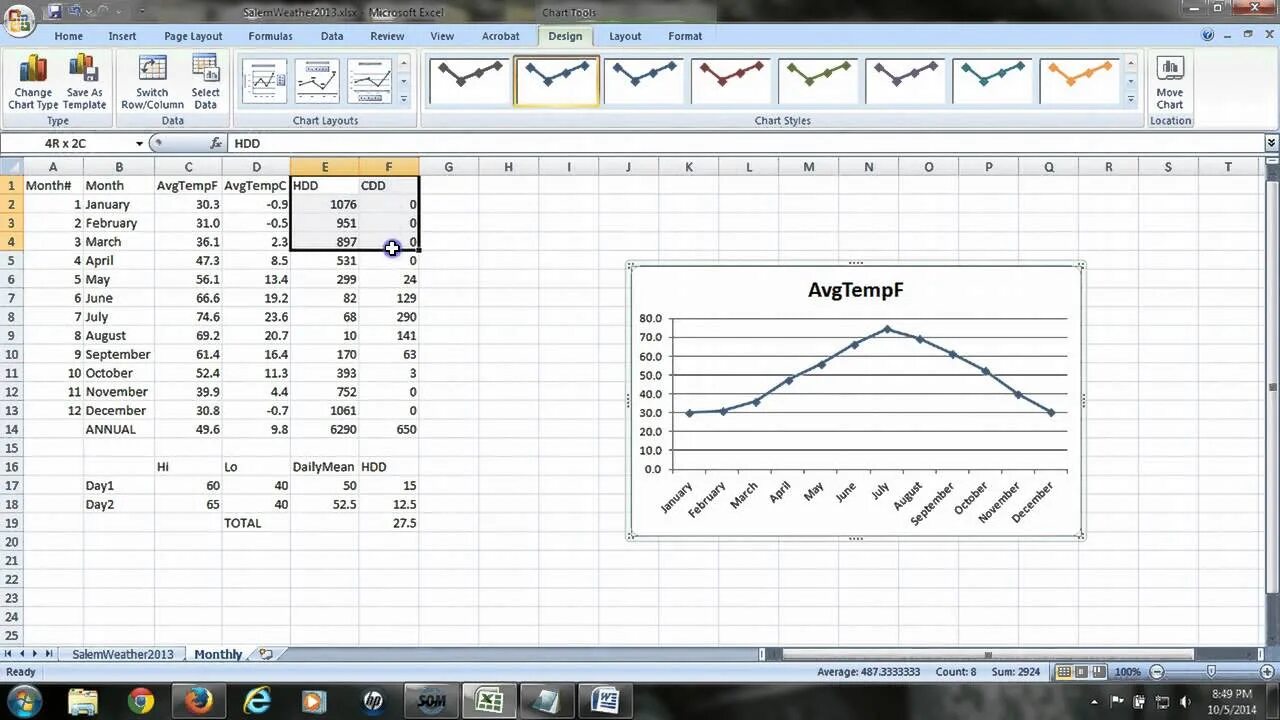Viewport: 1280px width, 720px height.
Task: Save chart using Save As Template
Action: point(85,83)
